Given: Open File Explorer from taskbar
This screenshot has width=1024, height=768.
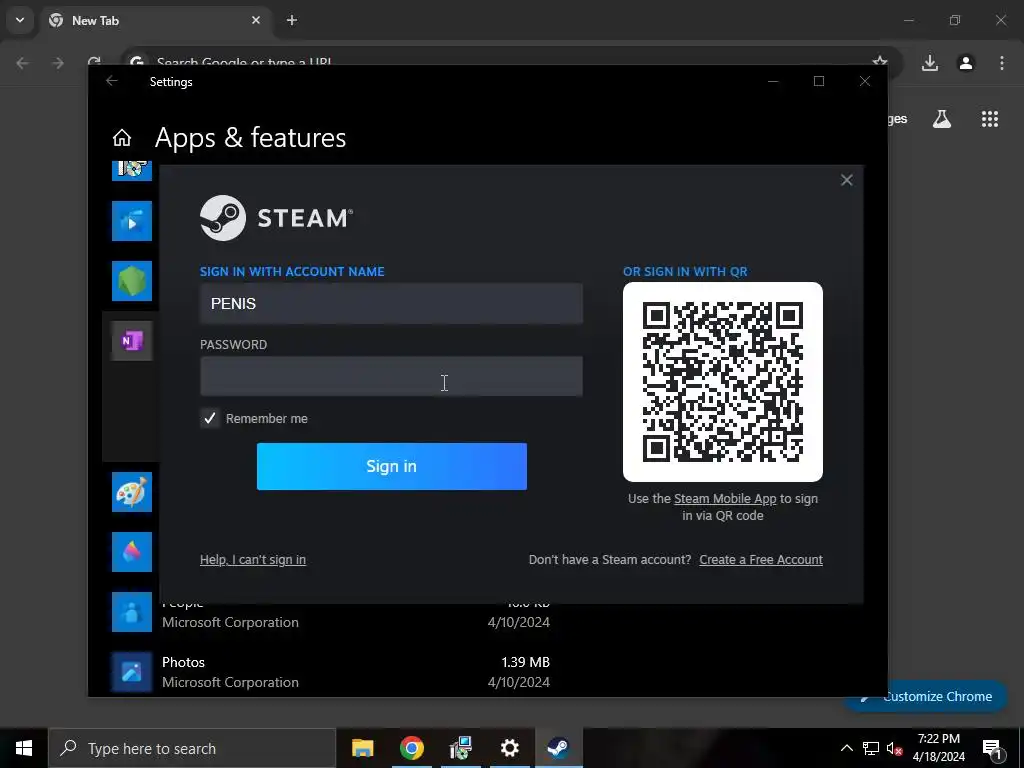Looking at the screenshot, I should pyautogui.click(x=362, y=748).
